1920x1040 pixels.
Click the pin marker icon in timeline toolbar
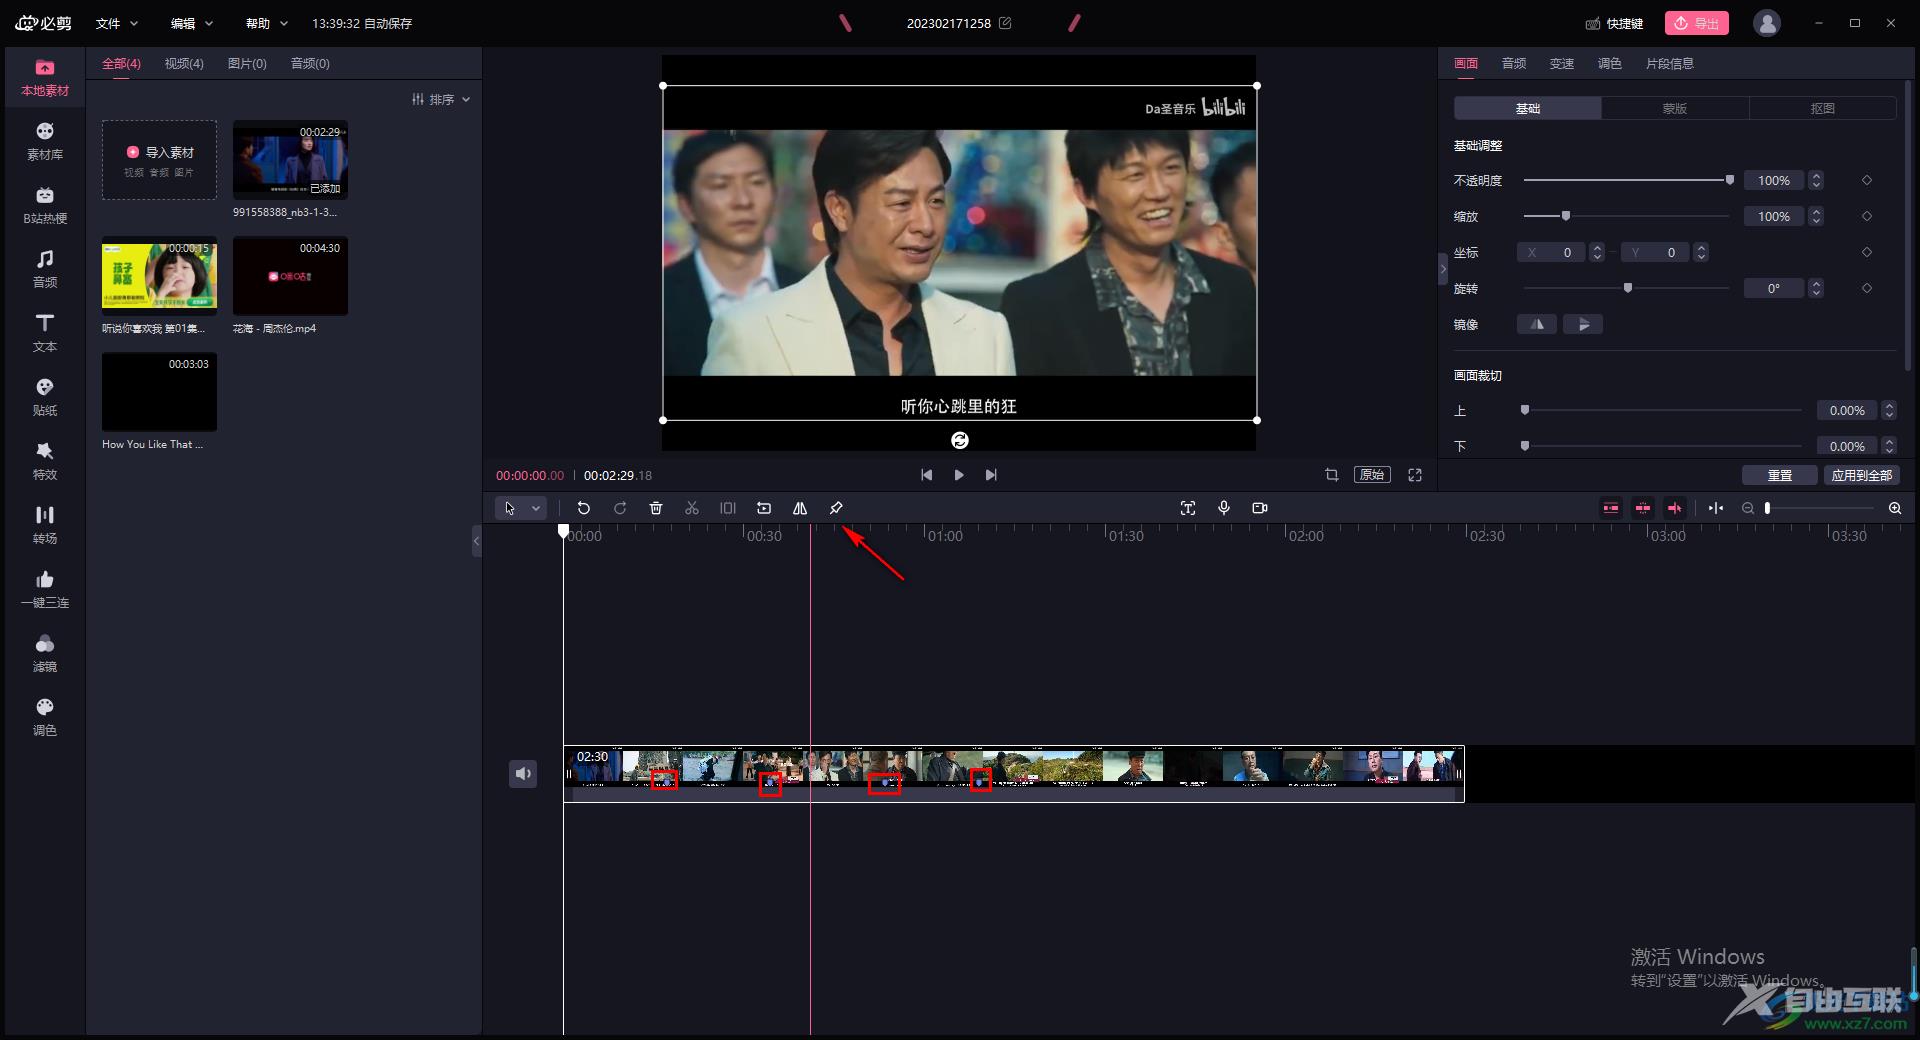click(x=836, y=508)
